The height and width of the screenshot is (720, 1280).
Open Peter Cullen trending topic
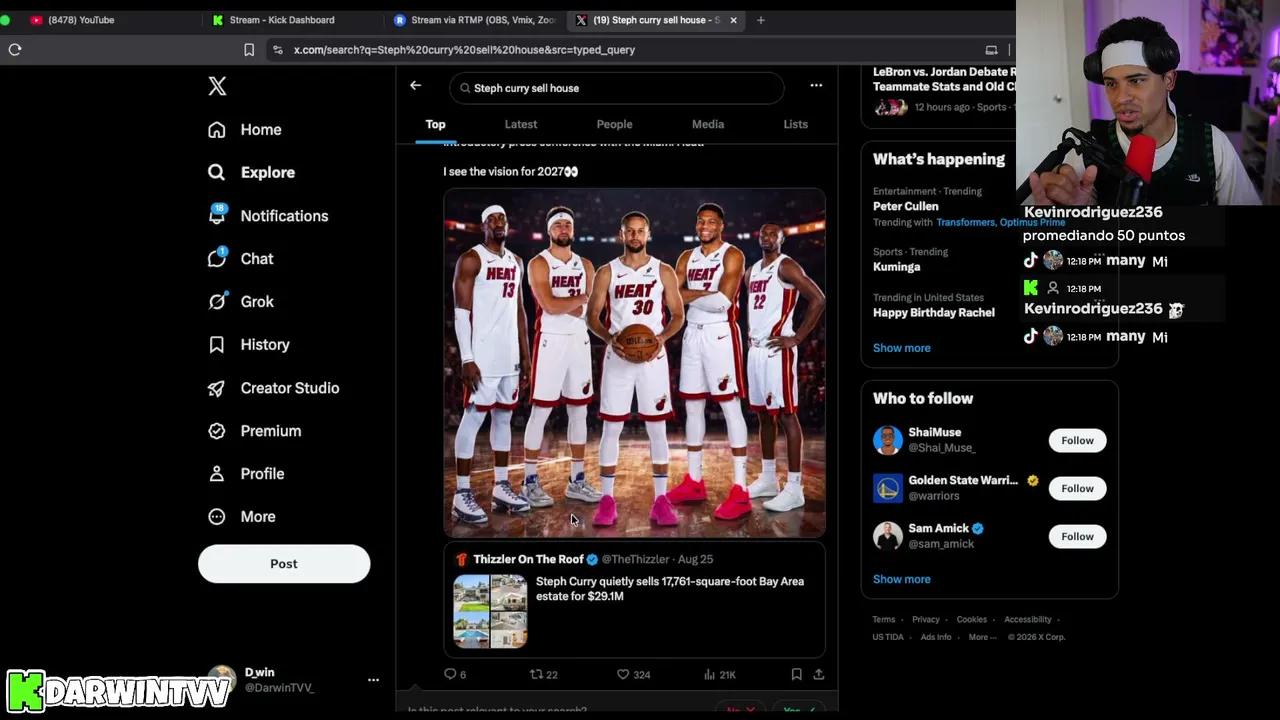point(905,206)
